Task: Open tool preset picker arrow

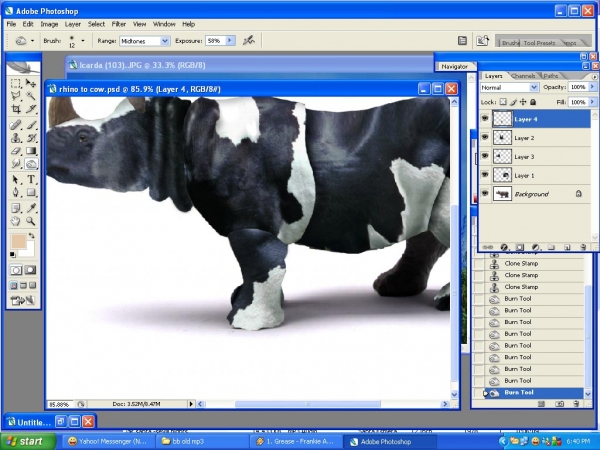Action: (x=33, y=41)
